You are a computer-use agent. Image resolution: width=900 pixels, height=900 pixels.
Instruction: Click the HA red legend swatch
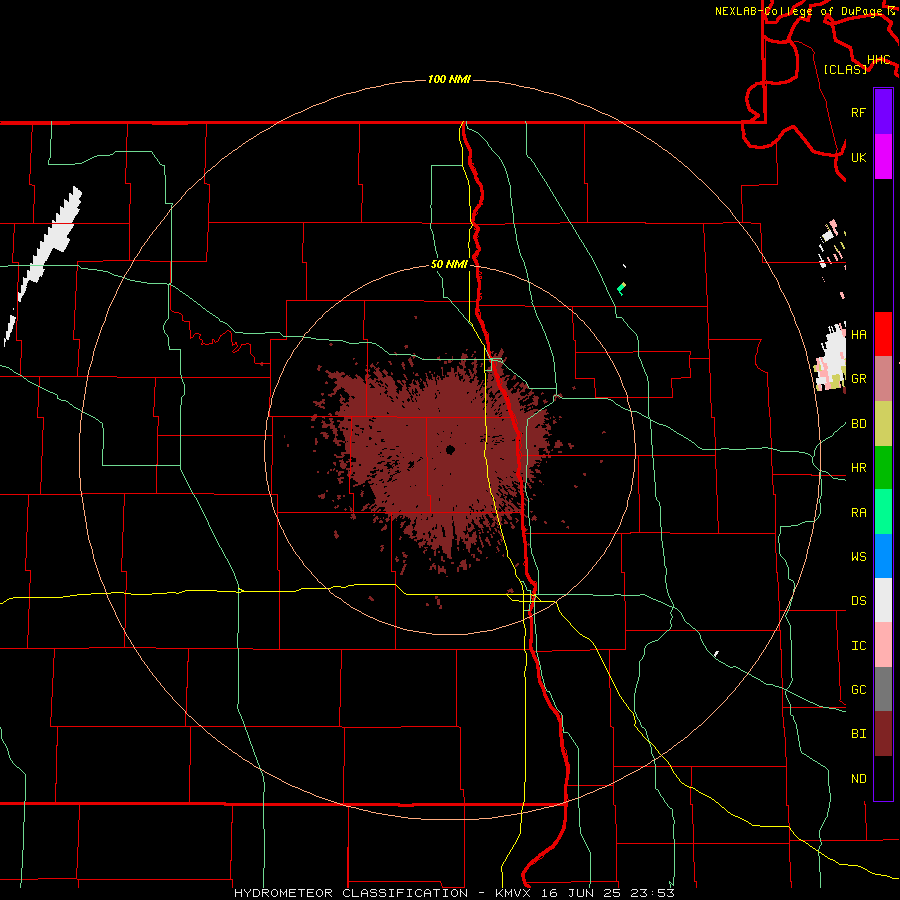883,334
